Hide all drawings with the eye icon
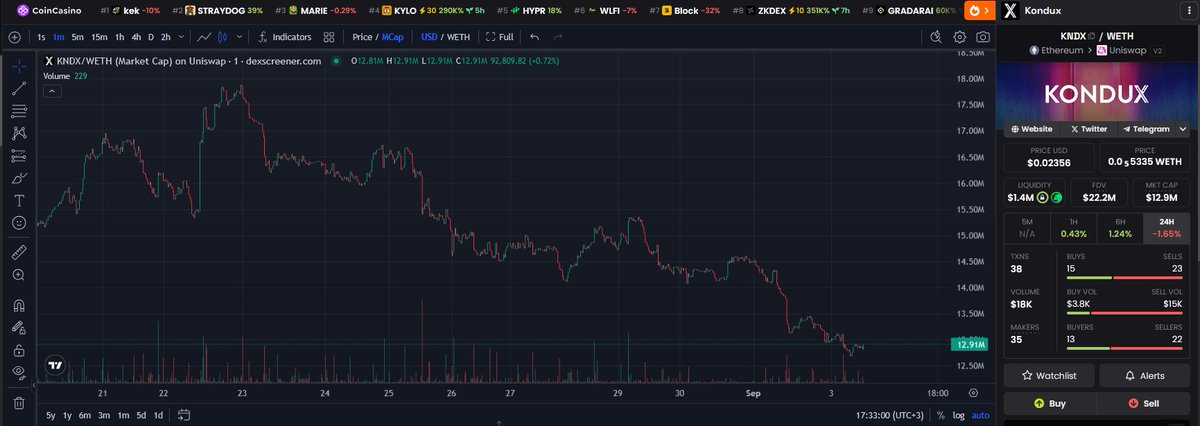The height and width of the screenshot is (426, 1200). (18, 372)
